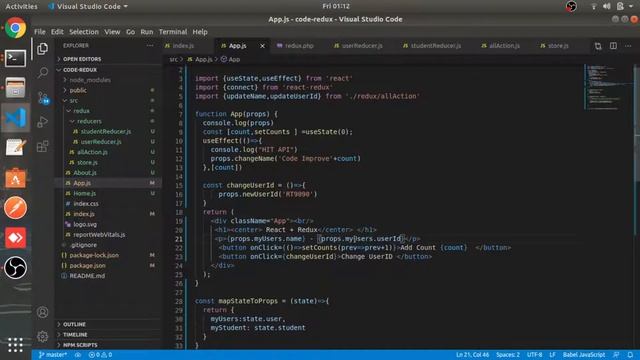Open the Search view in activity bar
Viewport: 640px width, 360px height.
point(42,73)
